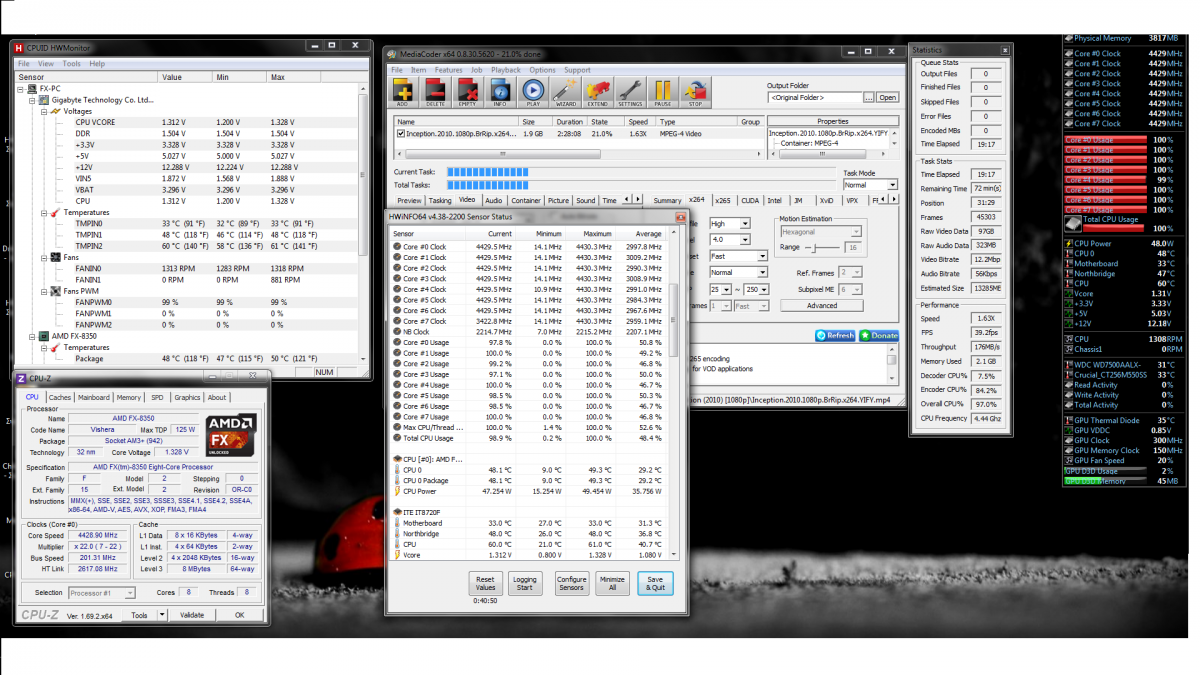The width and height of the screenshot is (1200, 675).
Task: Click the Logging Start button in HWiNFO64
Action: coord(524,583)
